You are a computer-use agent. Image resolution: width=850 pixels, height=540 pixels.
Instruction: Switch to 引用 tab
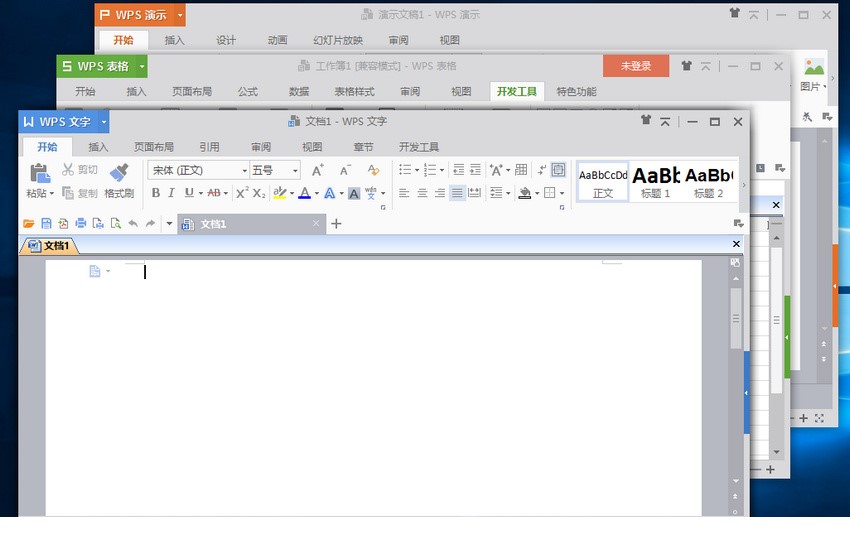(x=209, y=147)
